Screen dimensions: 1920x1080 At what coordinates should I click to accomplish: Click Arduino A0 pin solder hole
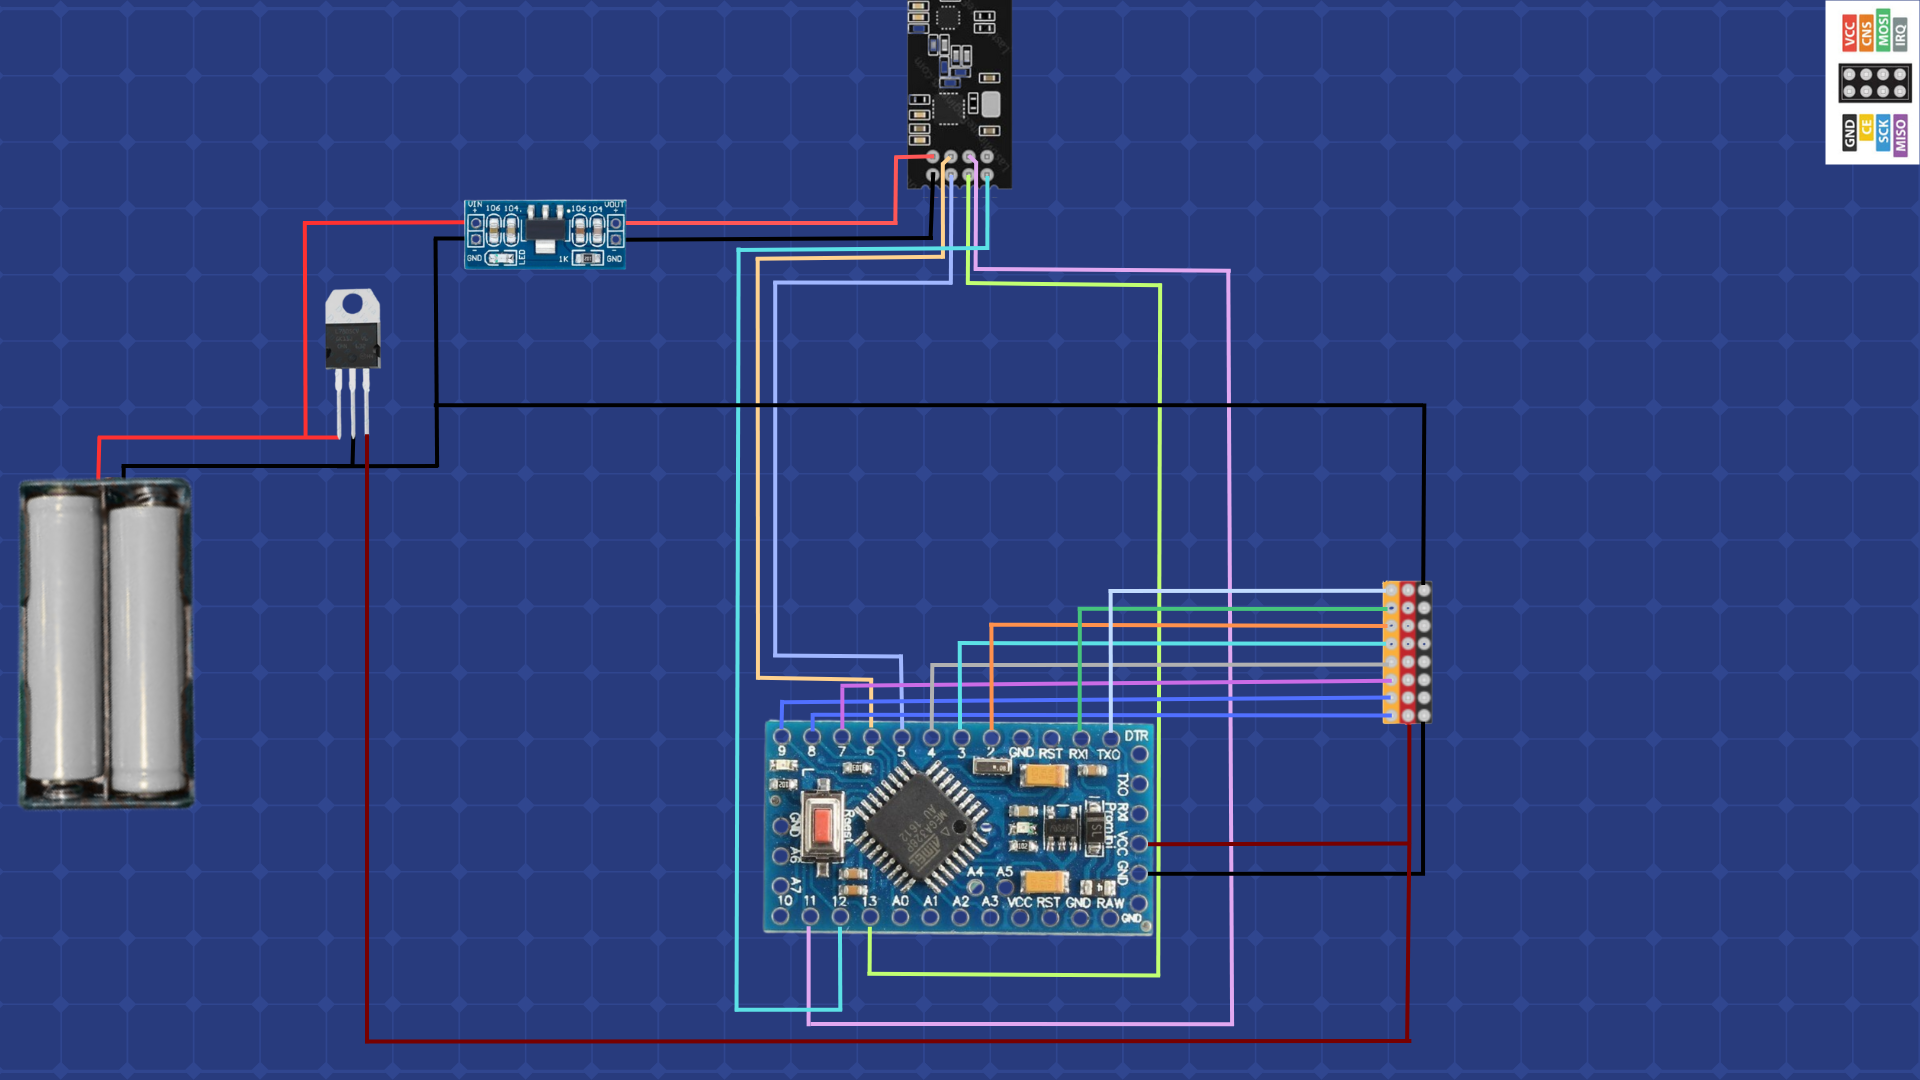pyautogui.click(x=900, y=916)
